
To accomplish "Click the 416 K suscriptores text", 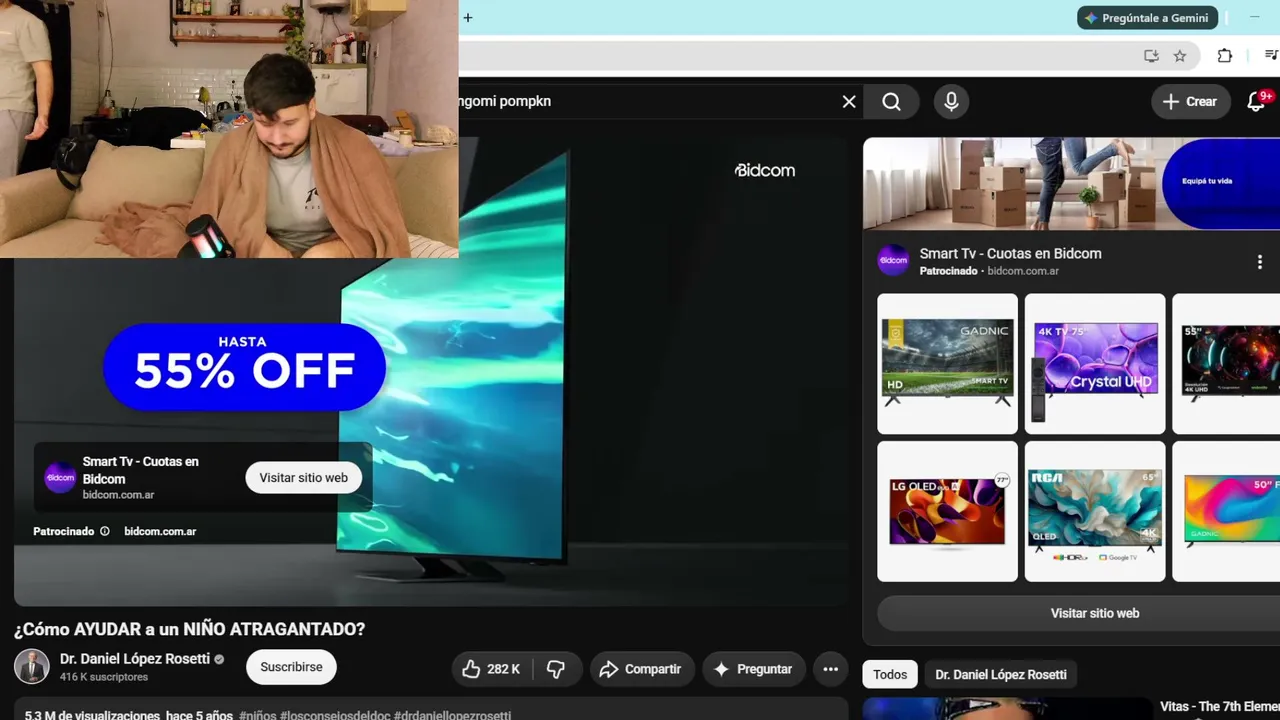I will [104, 677].
